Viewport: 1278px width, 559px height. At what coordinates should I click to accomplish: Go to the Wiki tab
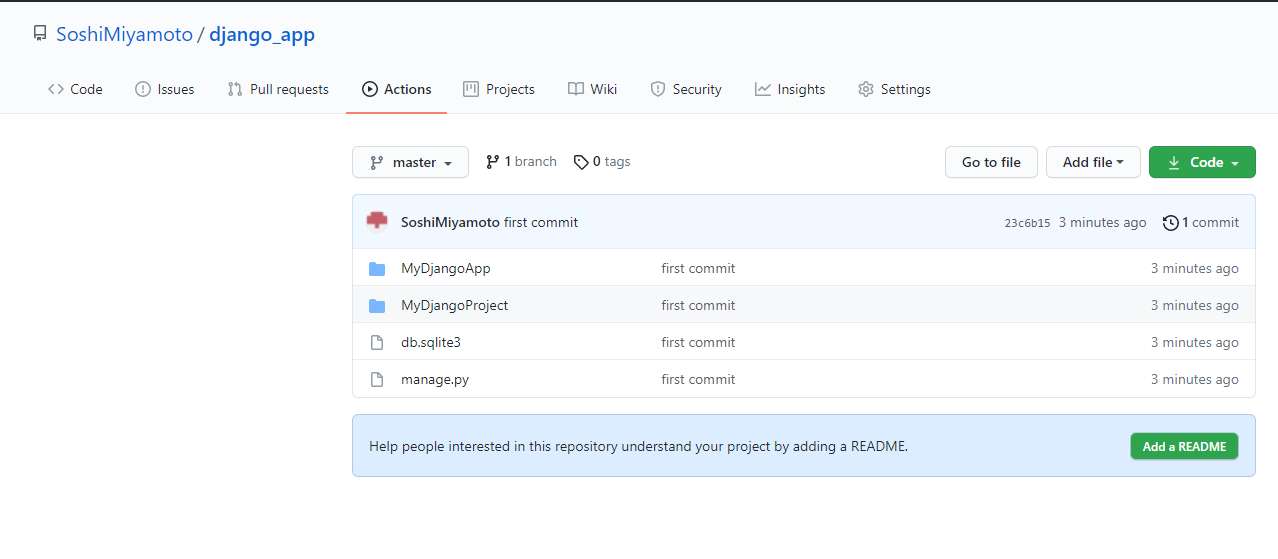[592, 89]
